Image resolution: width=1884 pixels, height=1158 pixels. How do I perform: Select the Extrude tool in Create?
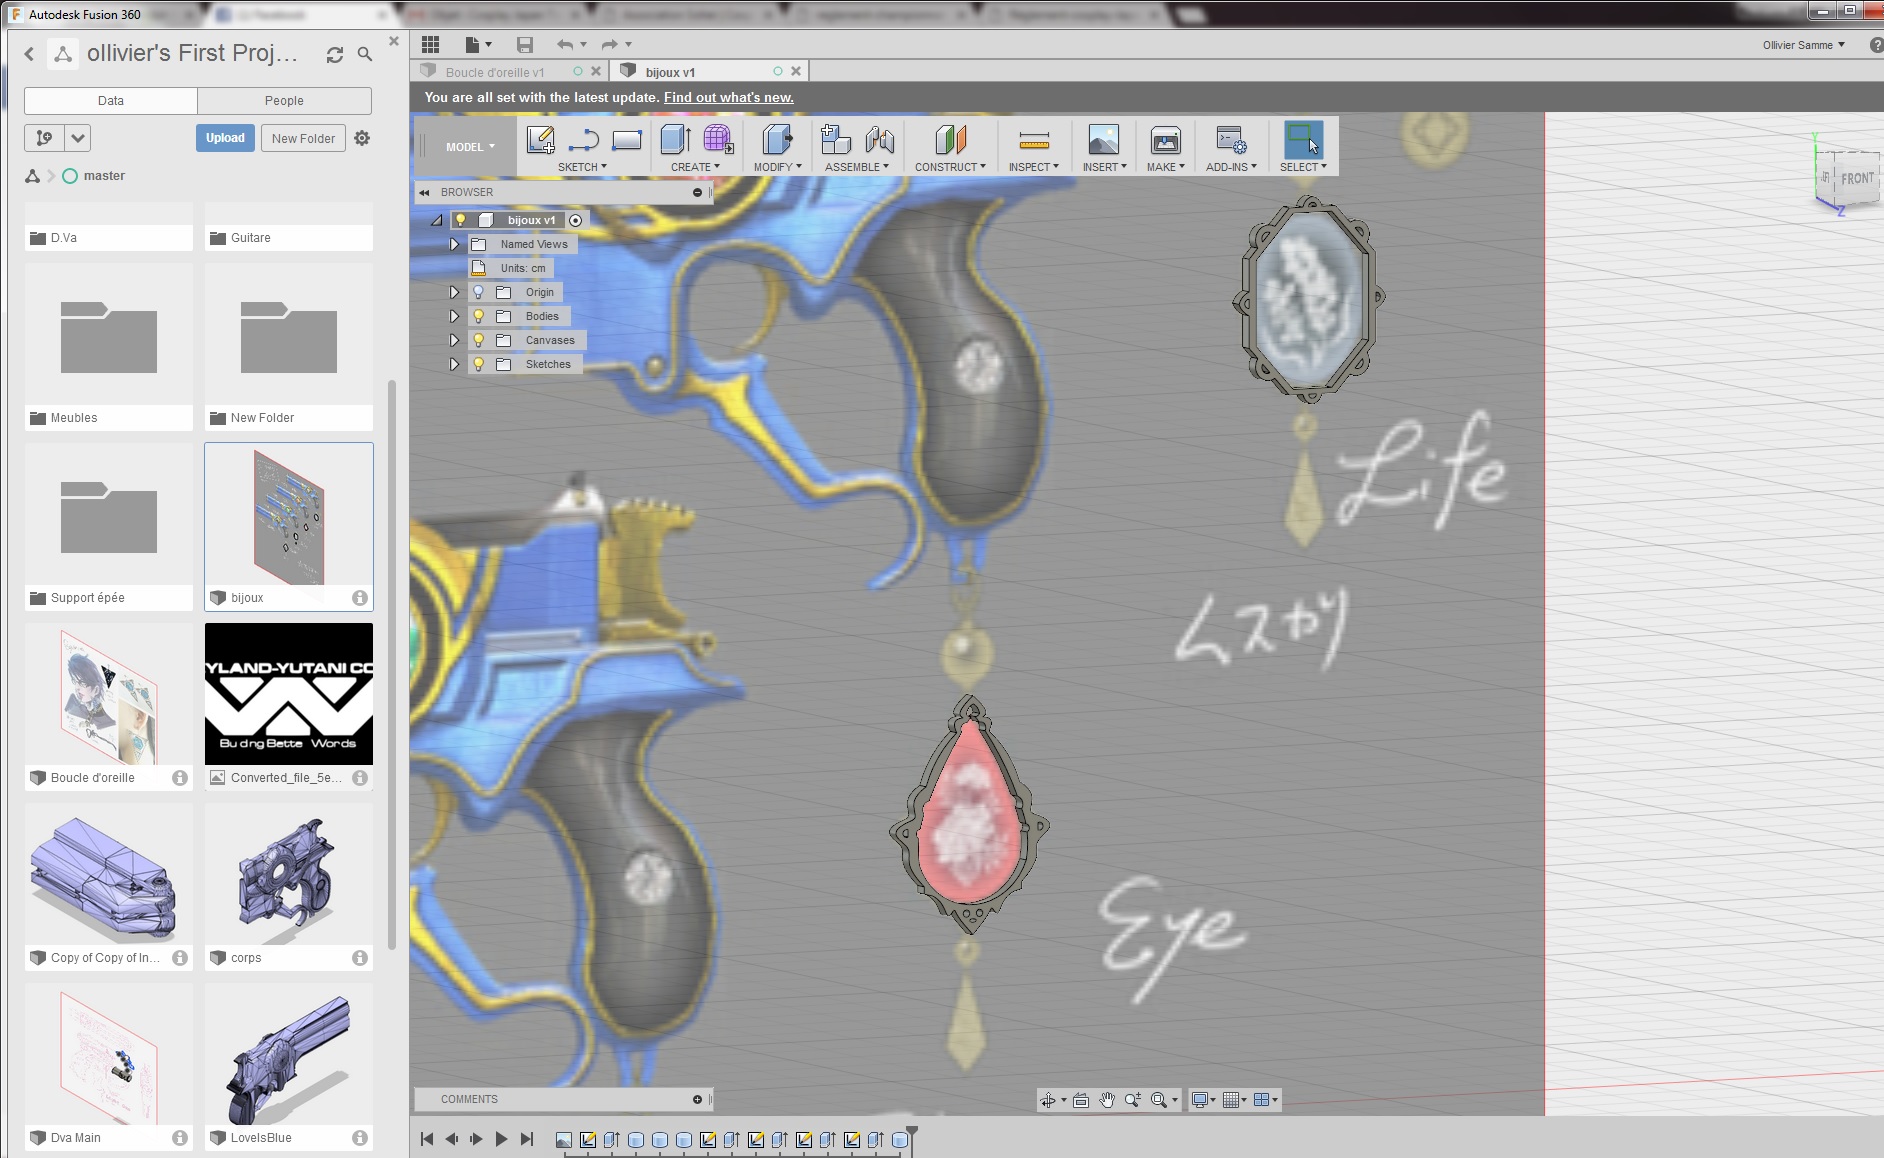tap(676, 140)
